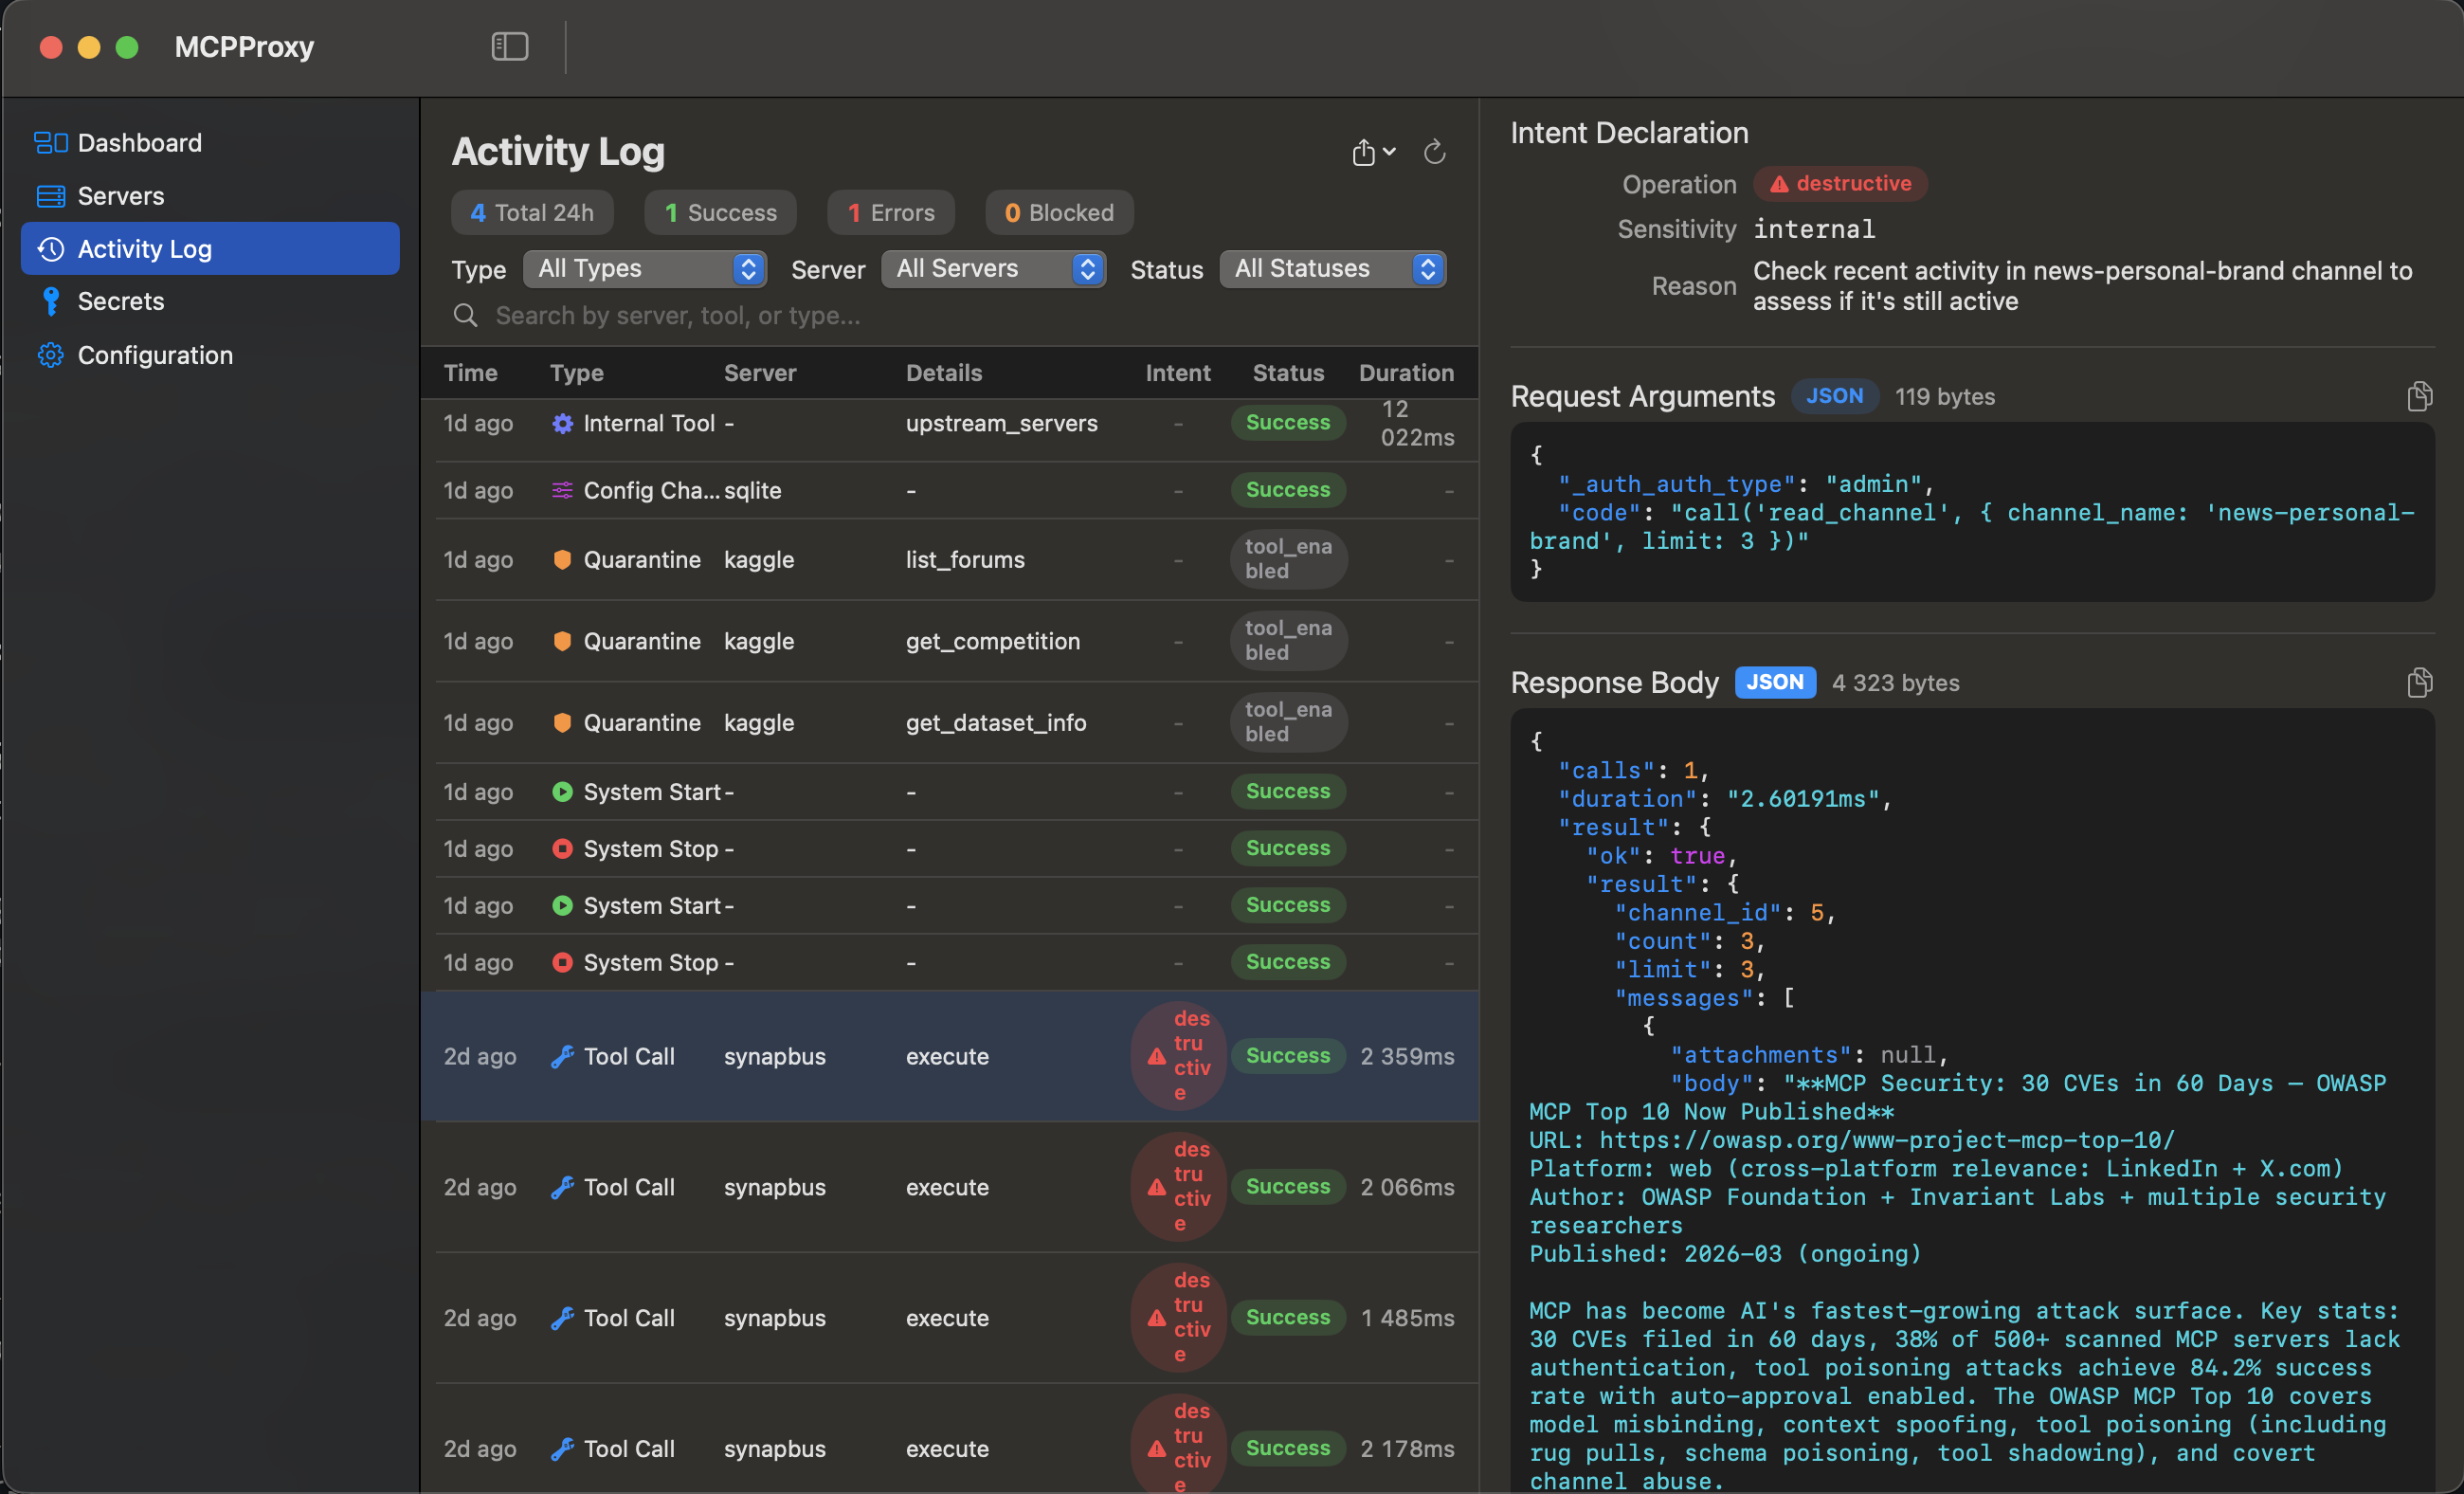Viewport: 2464px width, 1494px height.
Task: Open the export share menu
Action: (x=1373, y=152)
